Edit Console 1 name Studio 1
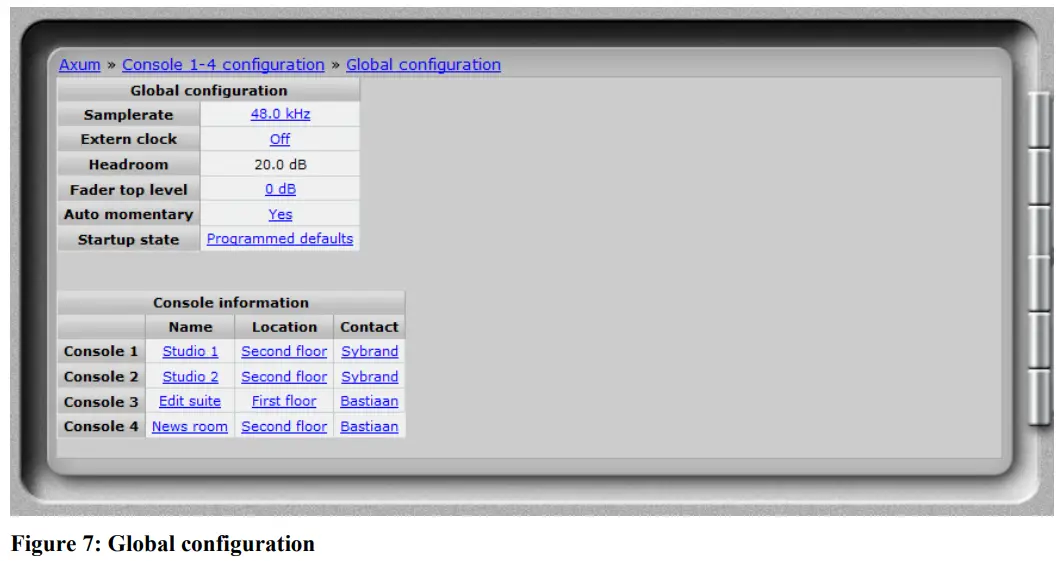The width and height of the screenshot is (1058, 561). pos(190,352)
